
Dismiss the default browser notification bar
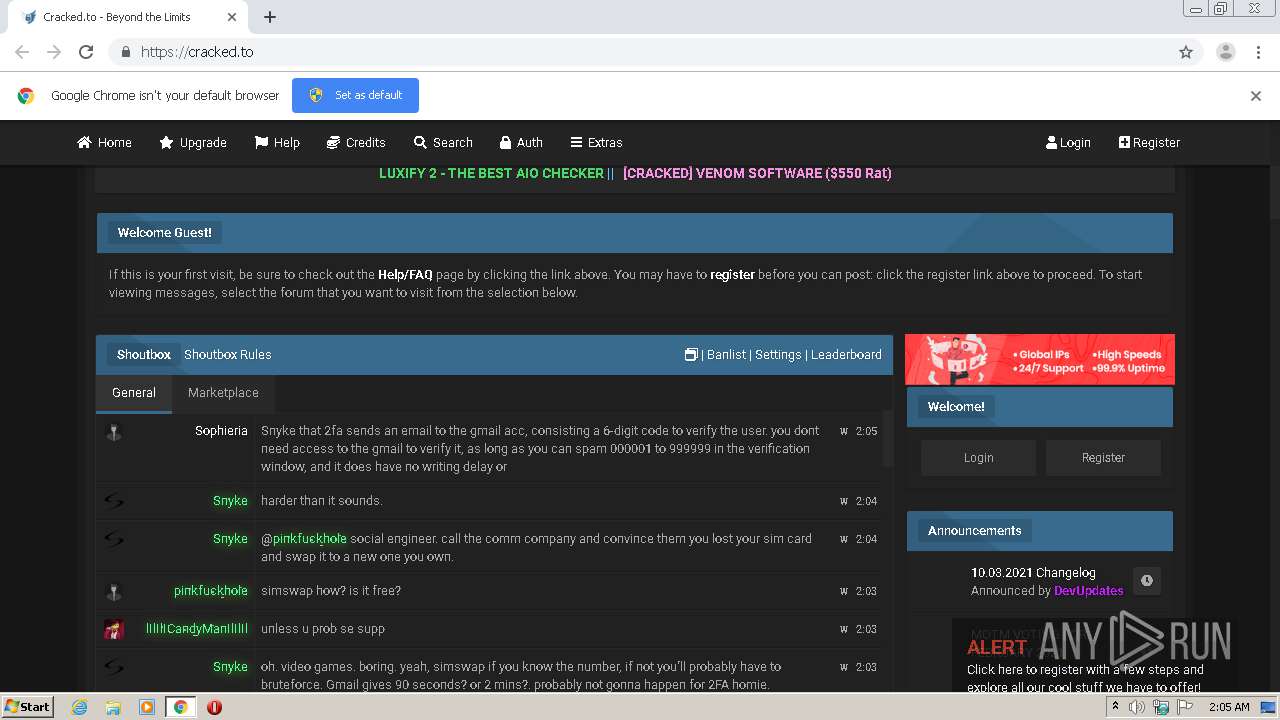click(x=1256, y=96)
